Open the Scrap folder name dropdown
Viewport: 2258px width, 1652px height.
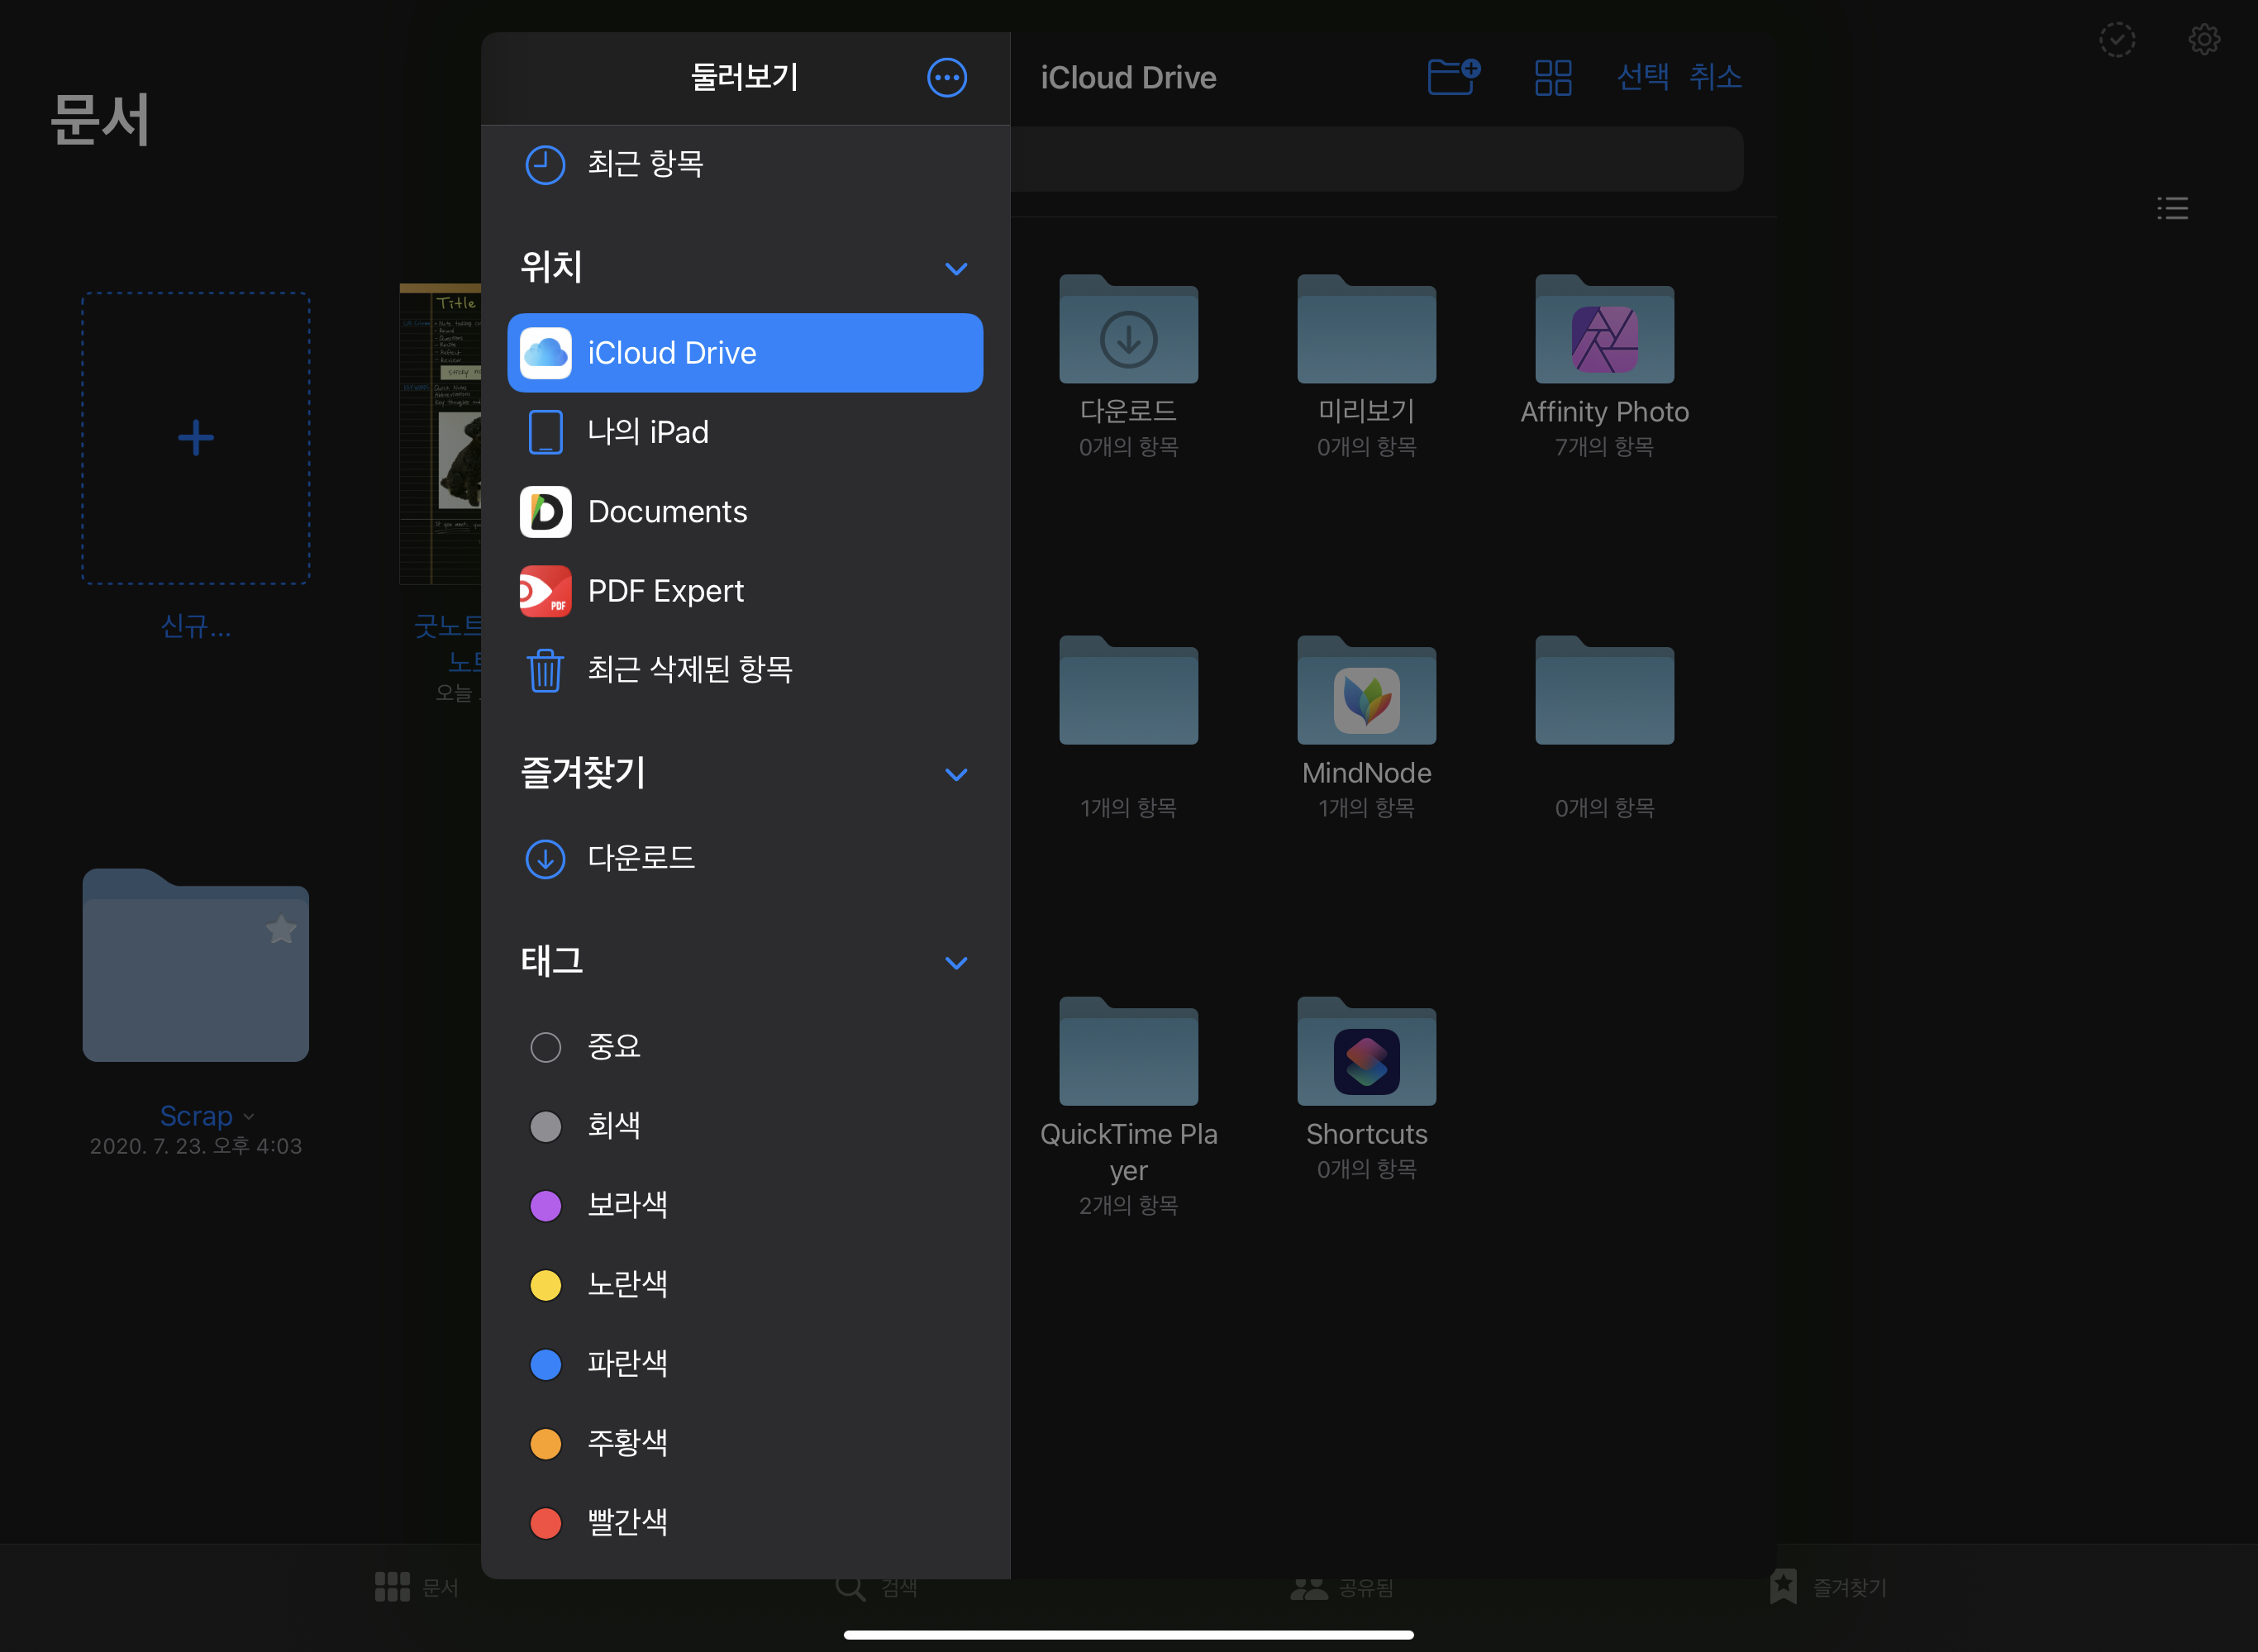(249, 1116)
